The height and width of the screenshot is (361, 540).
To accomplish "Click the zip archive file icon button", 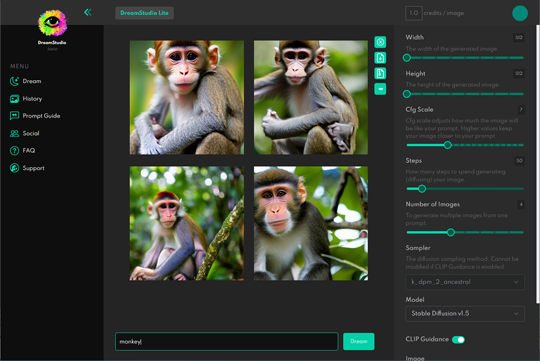I will click(x=380, y=73).
